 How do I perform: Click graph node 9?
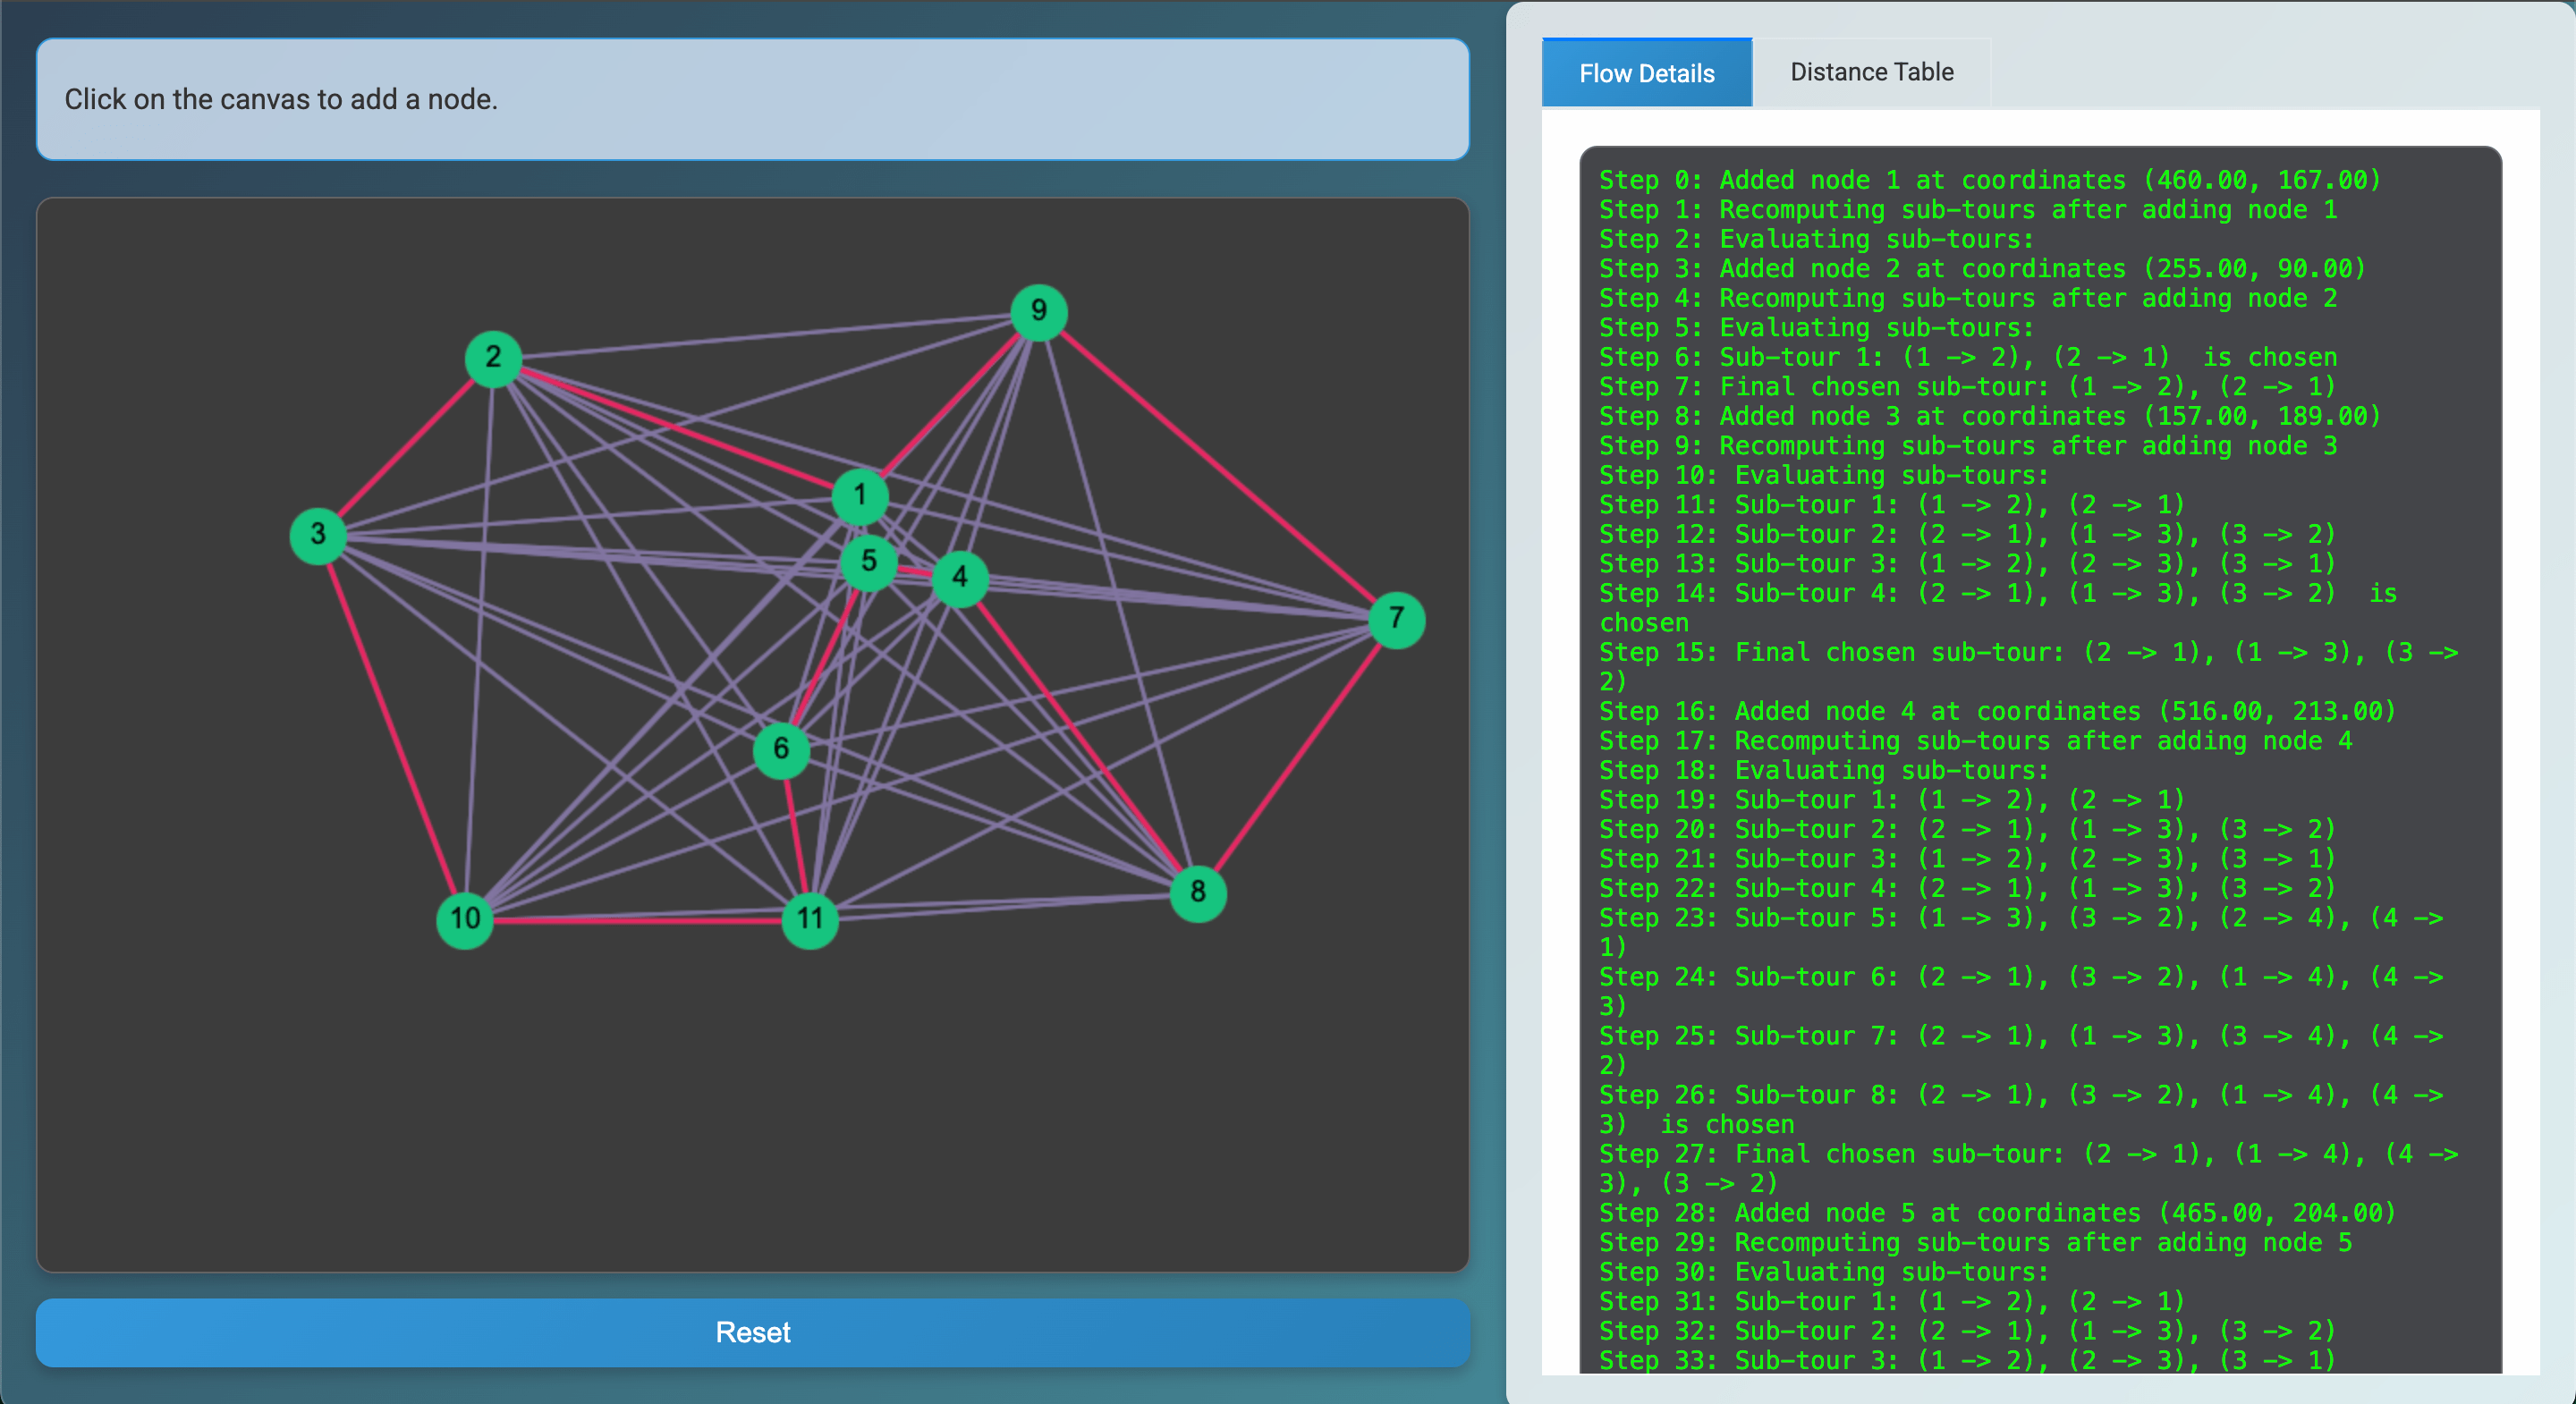(1038, 311)
